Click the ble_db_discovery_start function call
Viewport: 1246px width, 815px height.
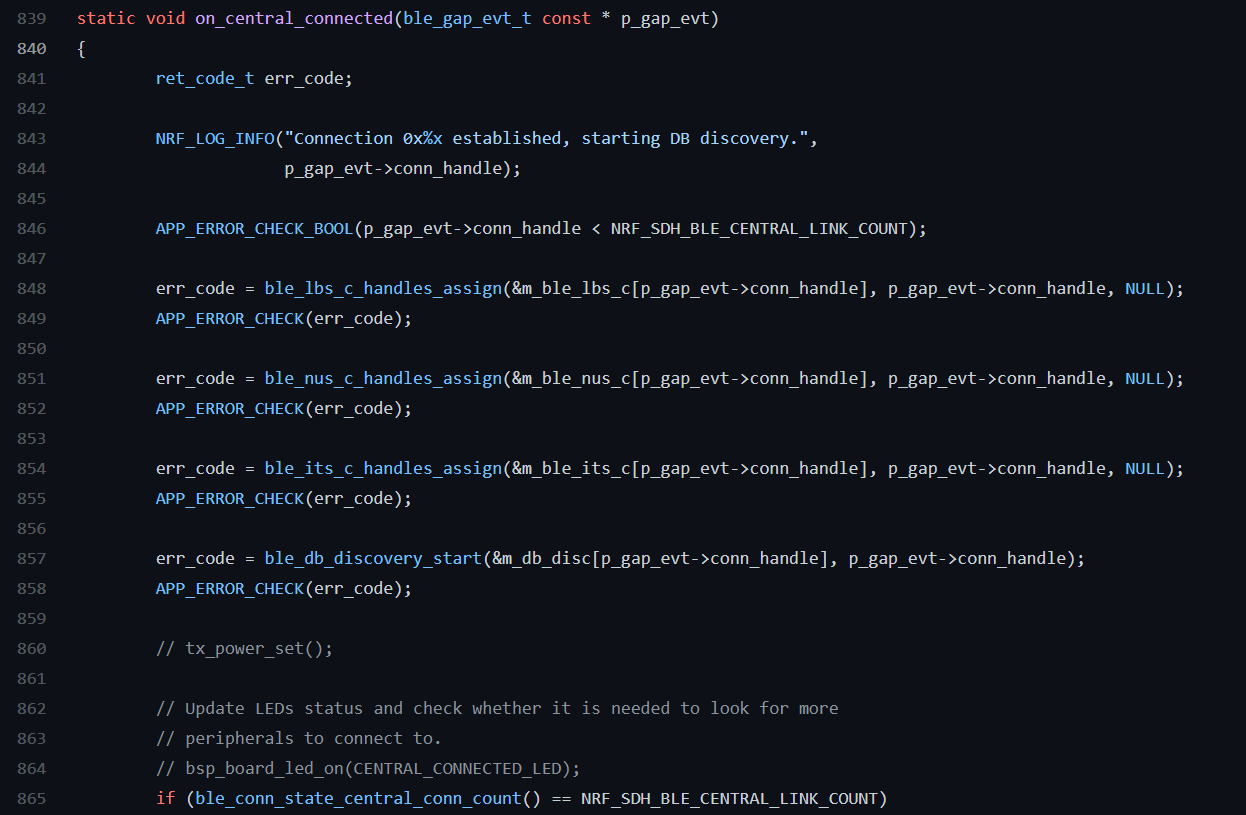coord(373,559)
